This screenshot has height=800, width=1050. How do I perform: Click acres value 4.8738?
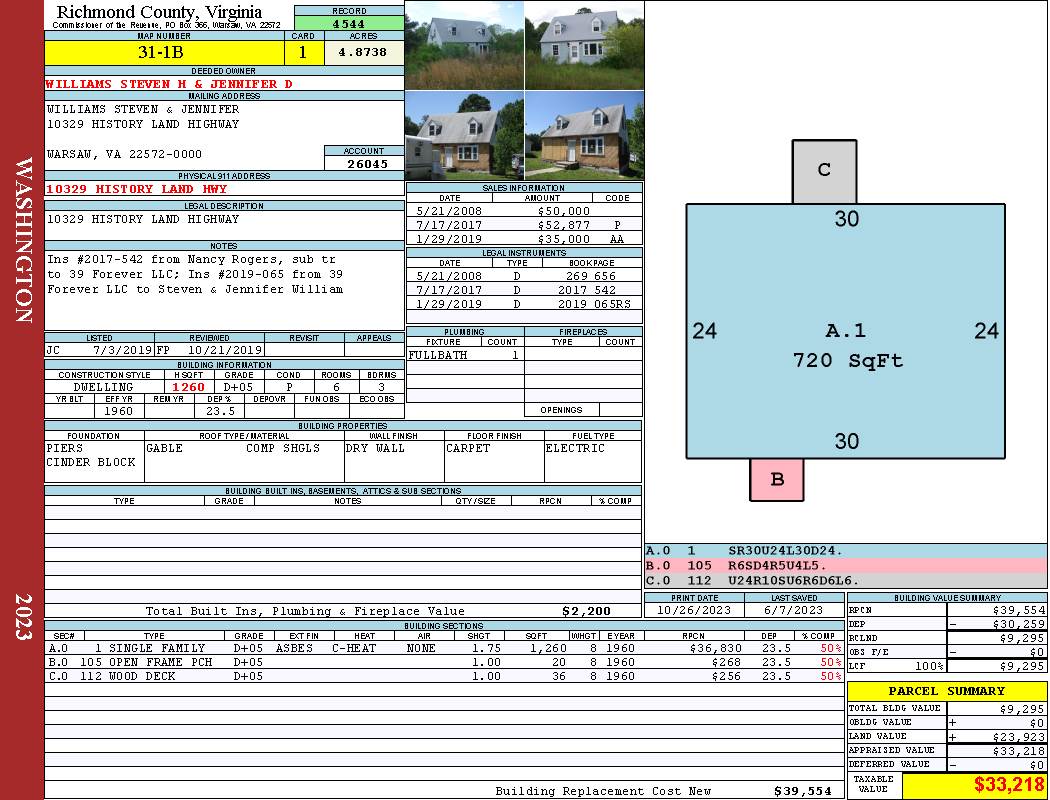(x=363, y=52)
